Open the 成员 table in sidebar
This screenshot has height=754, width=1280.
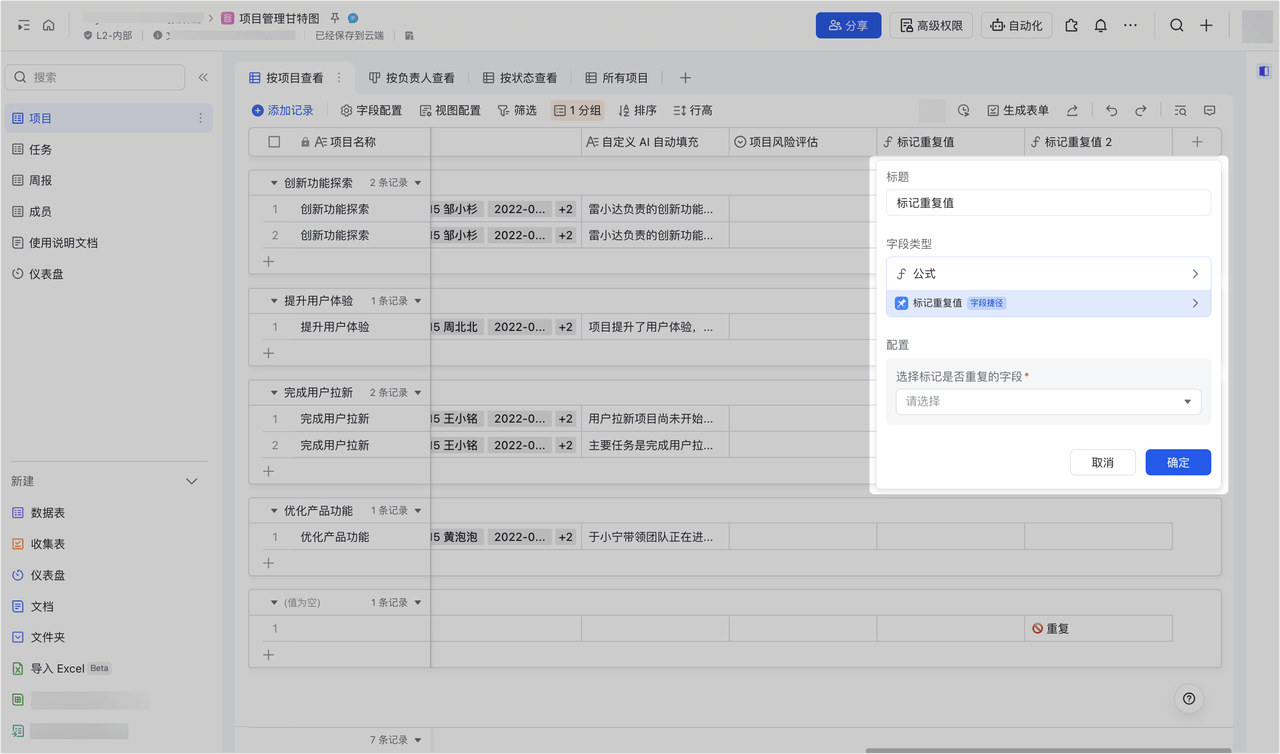pyautogui.click(x=109, y=211)
